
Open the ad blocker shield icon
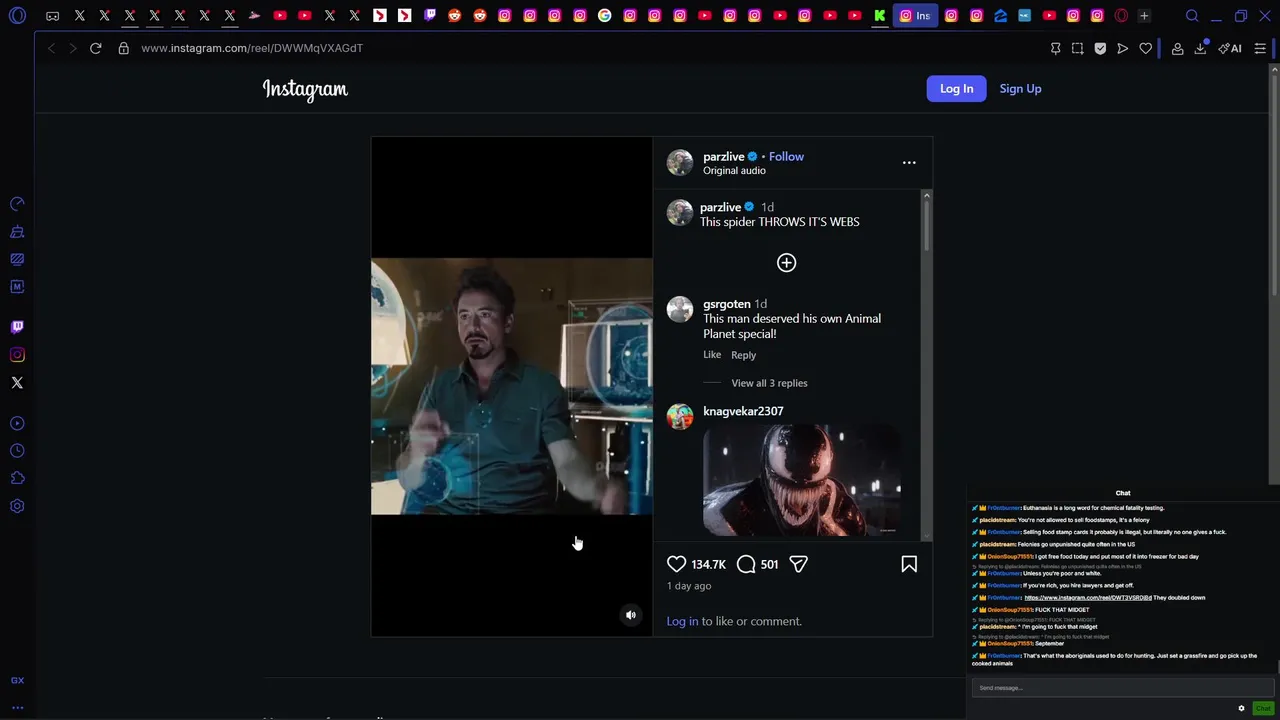[x=1100, y=48]
